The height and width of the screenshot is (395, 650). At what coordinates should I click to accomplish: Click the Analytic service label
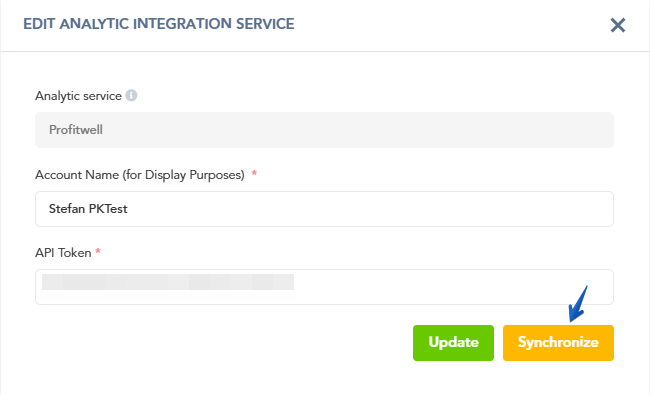tap(78, 96)
